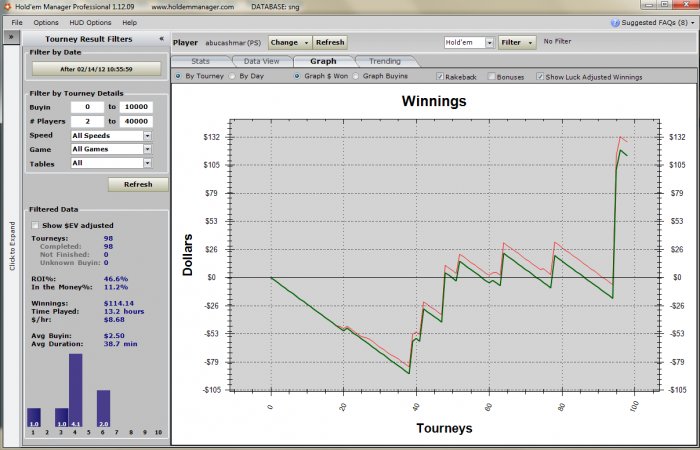
Task: Open the File menu
Action: 17,22
